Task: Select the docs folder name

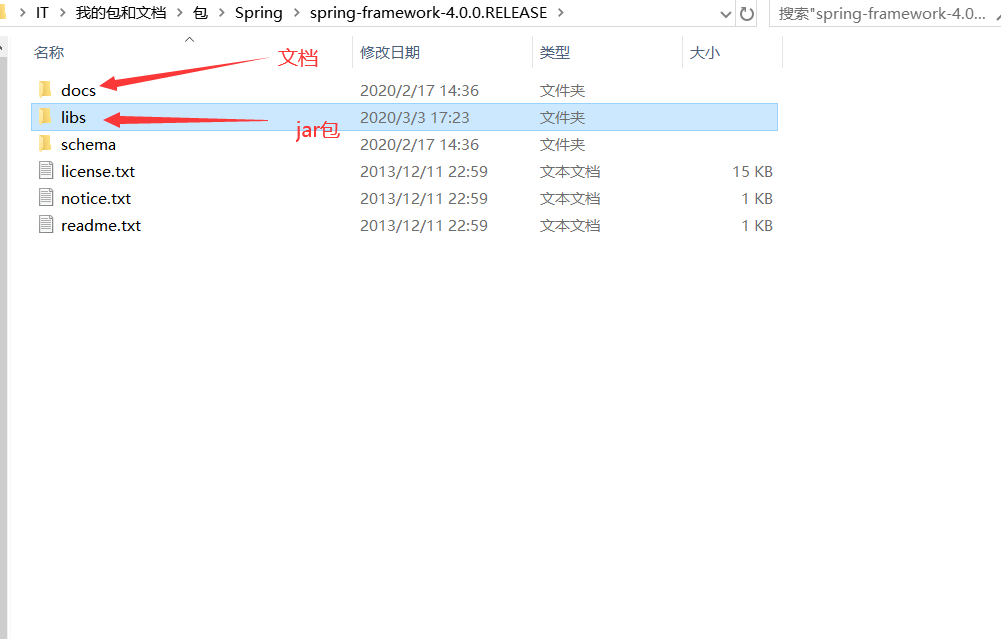Action: (79, 91)
